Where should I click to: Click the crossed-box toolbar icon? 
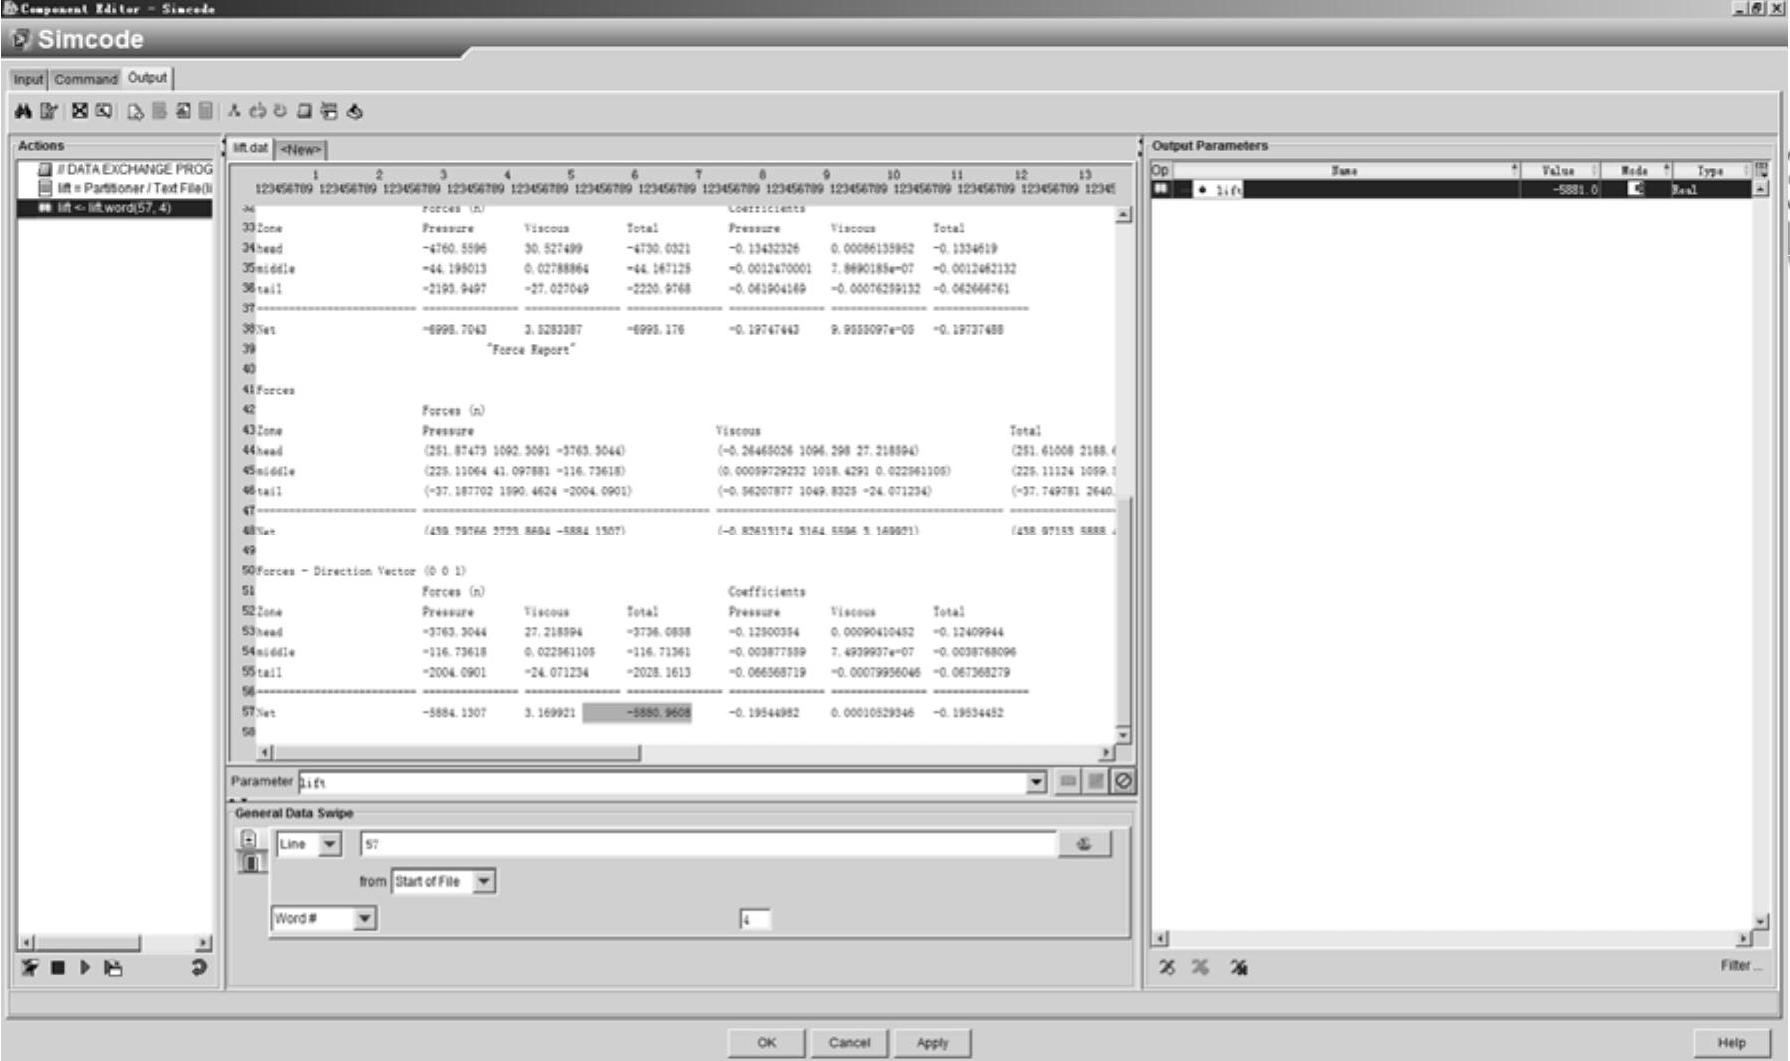point(80,111)
